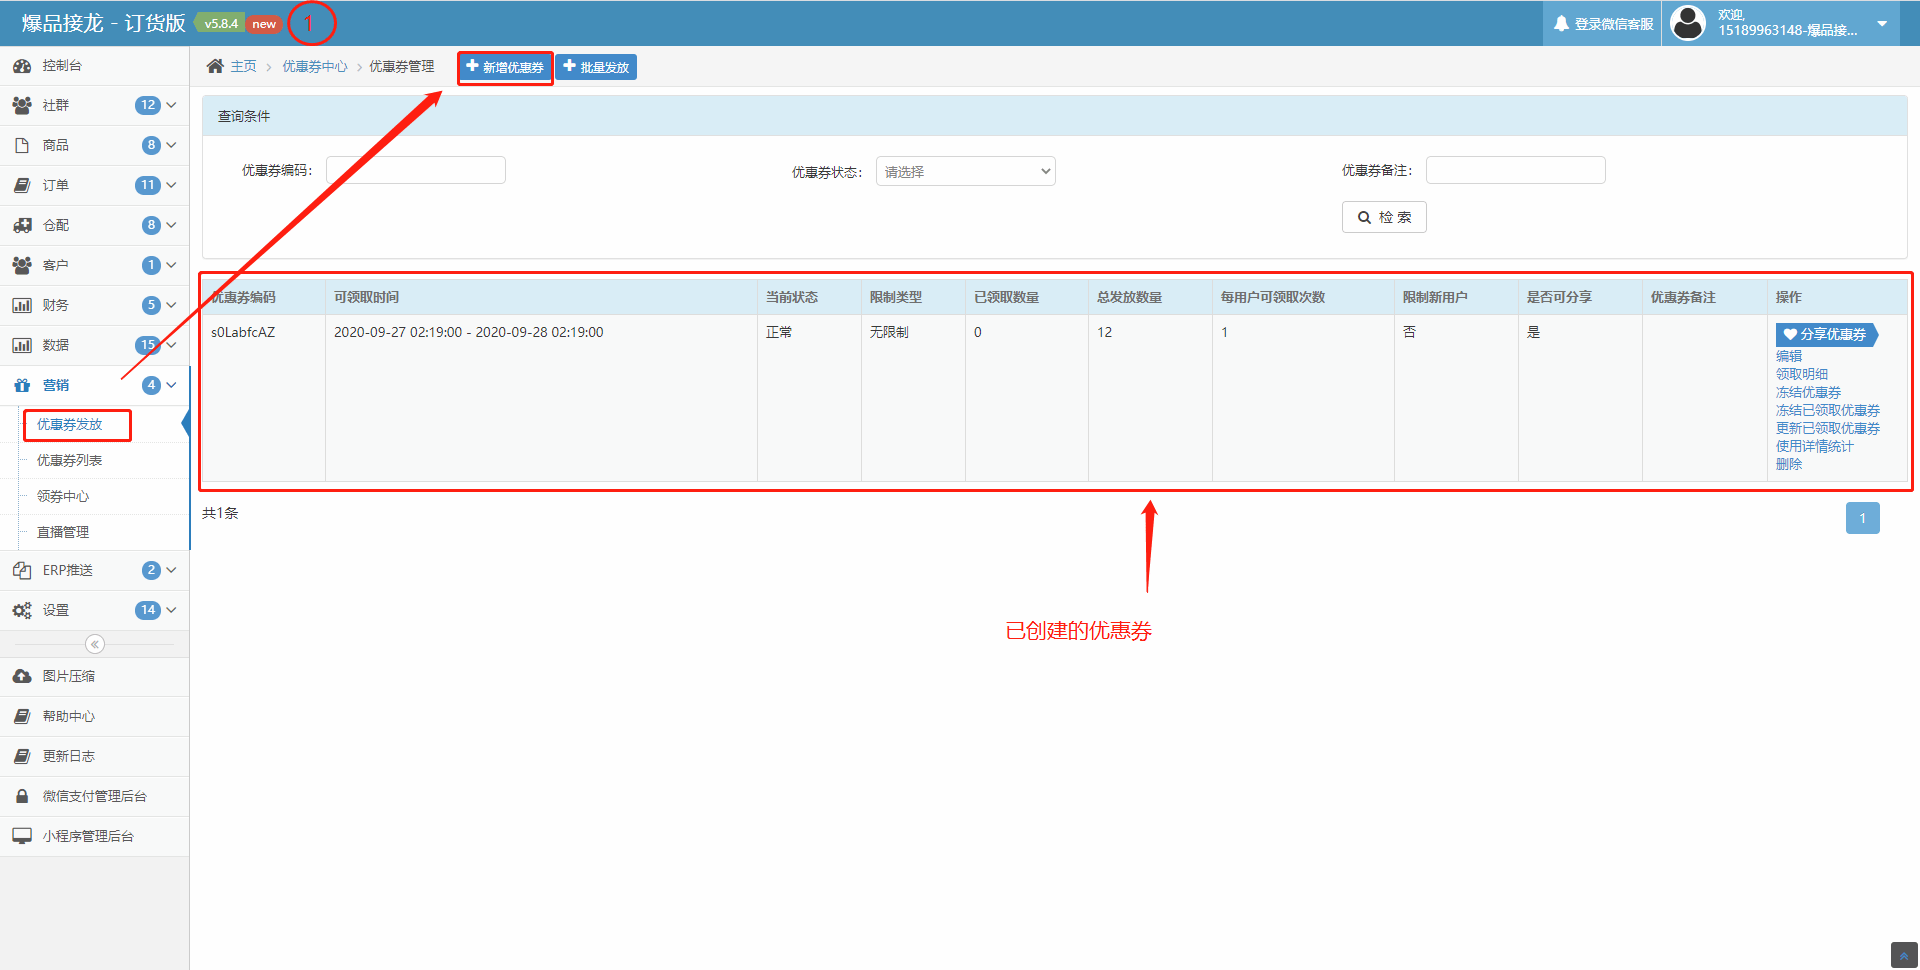
Task: Open 领券中心 submenu item
Action: (63, 497)
